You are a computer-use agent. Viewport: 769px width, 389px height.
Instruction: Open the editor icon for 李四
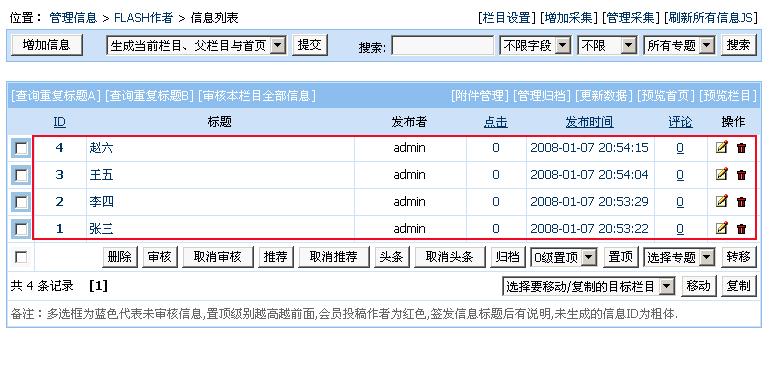(x=721, y=201)
